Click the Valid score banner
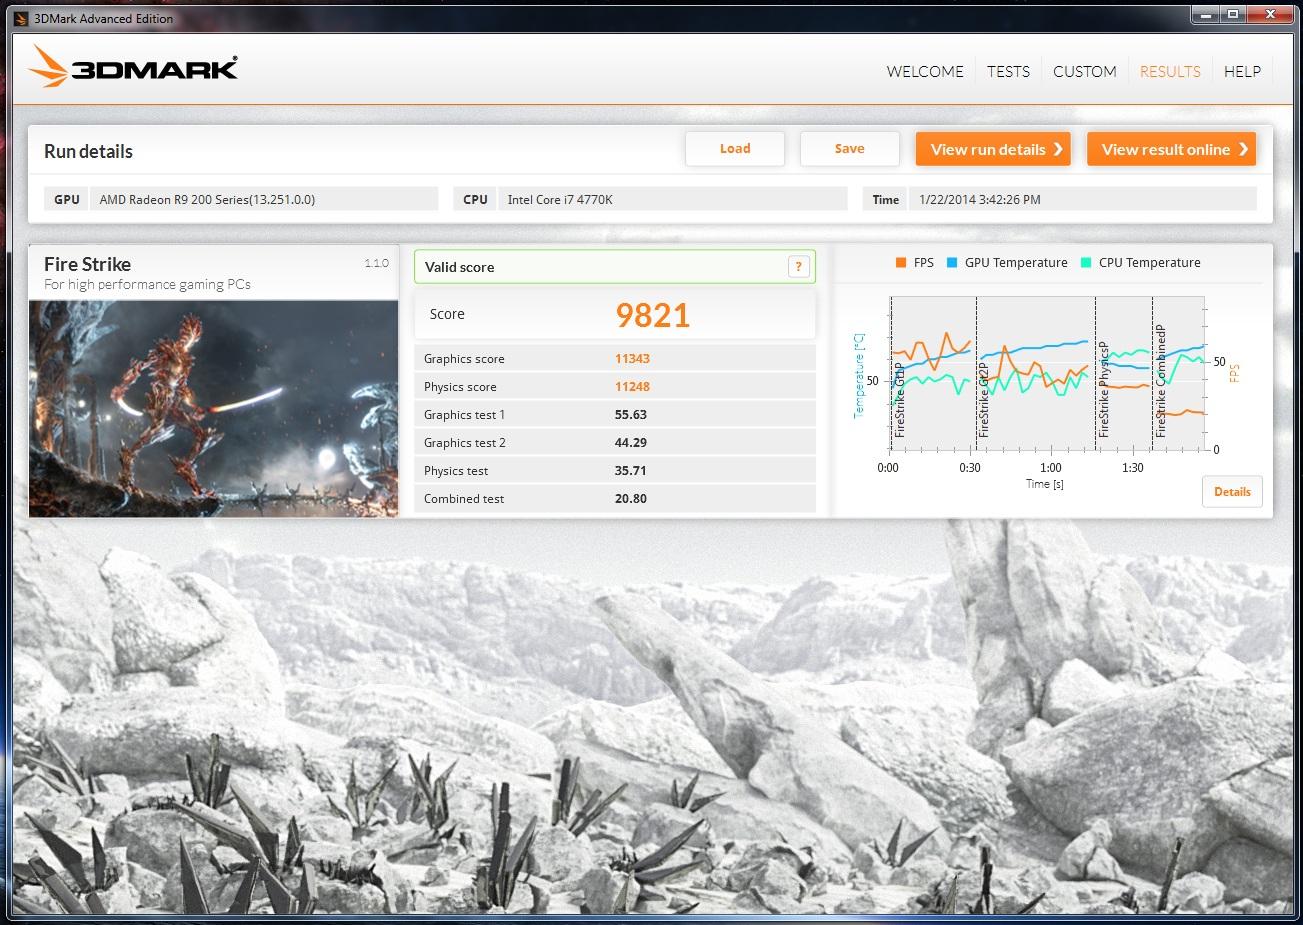The height and width of the screenshot is (925, 1303). tap(614, 267)
